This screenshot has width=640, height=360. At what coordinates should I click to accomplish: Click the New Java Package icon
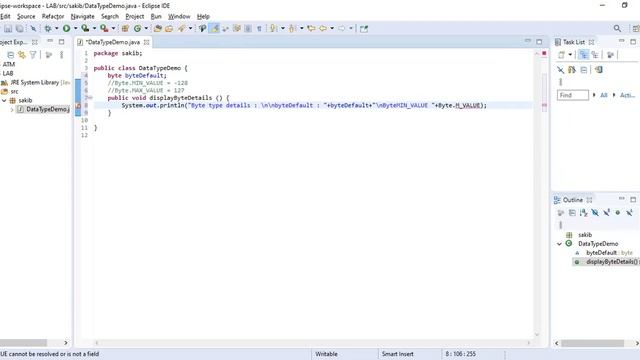coord(125,29)
